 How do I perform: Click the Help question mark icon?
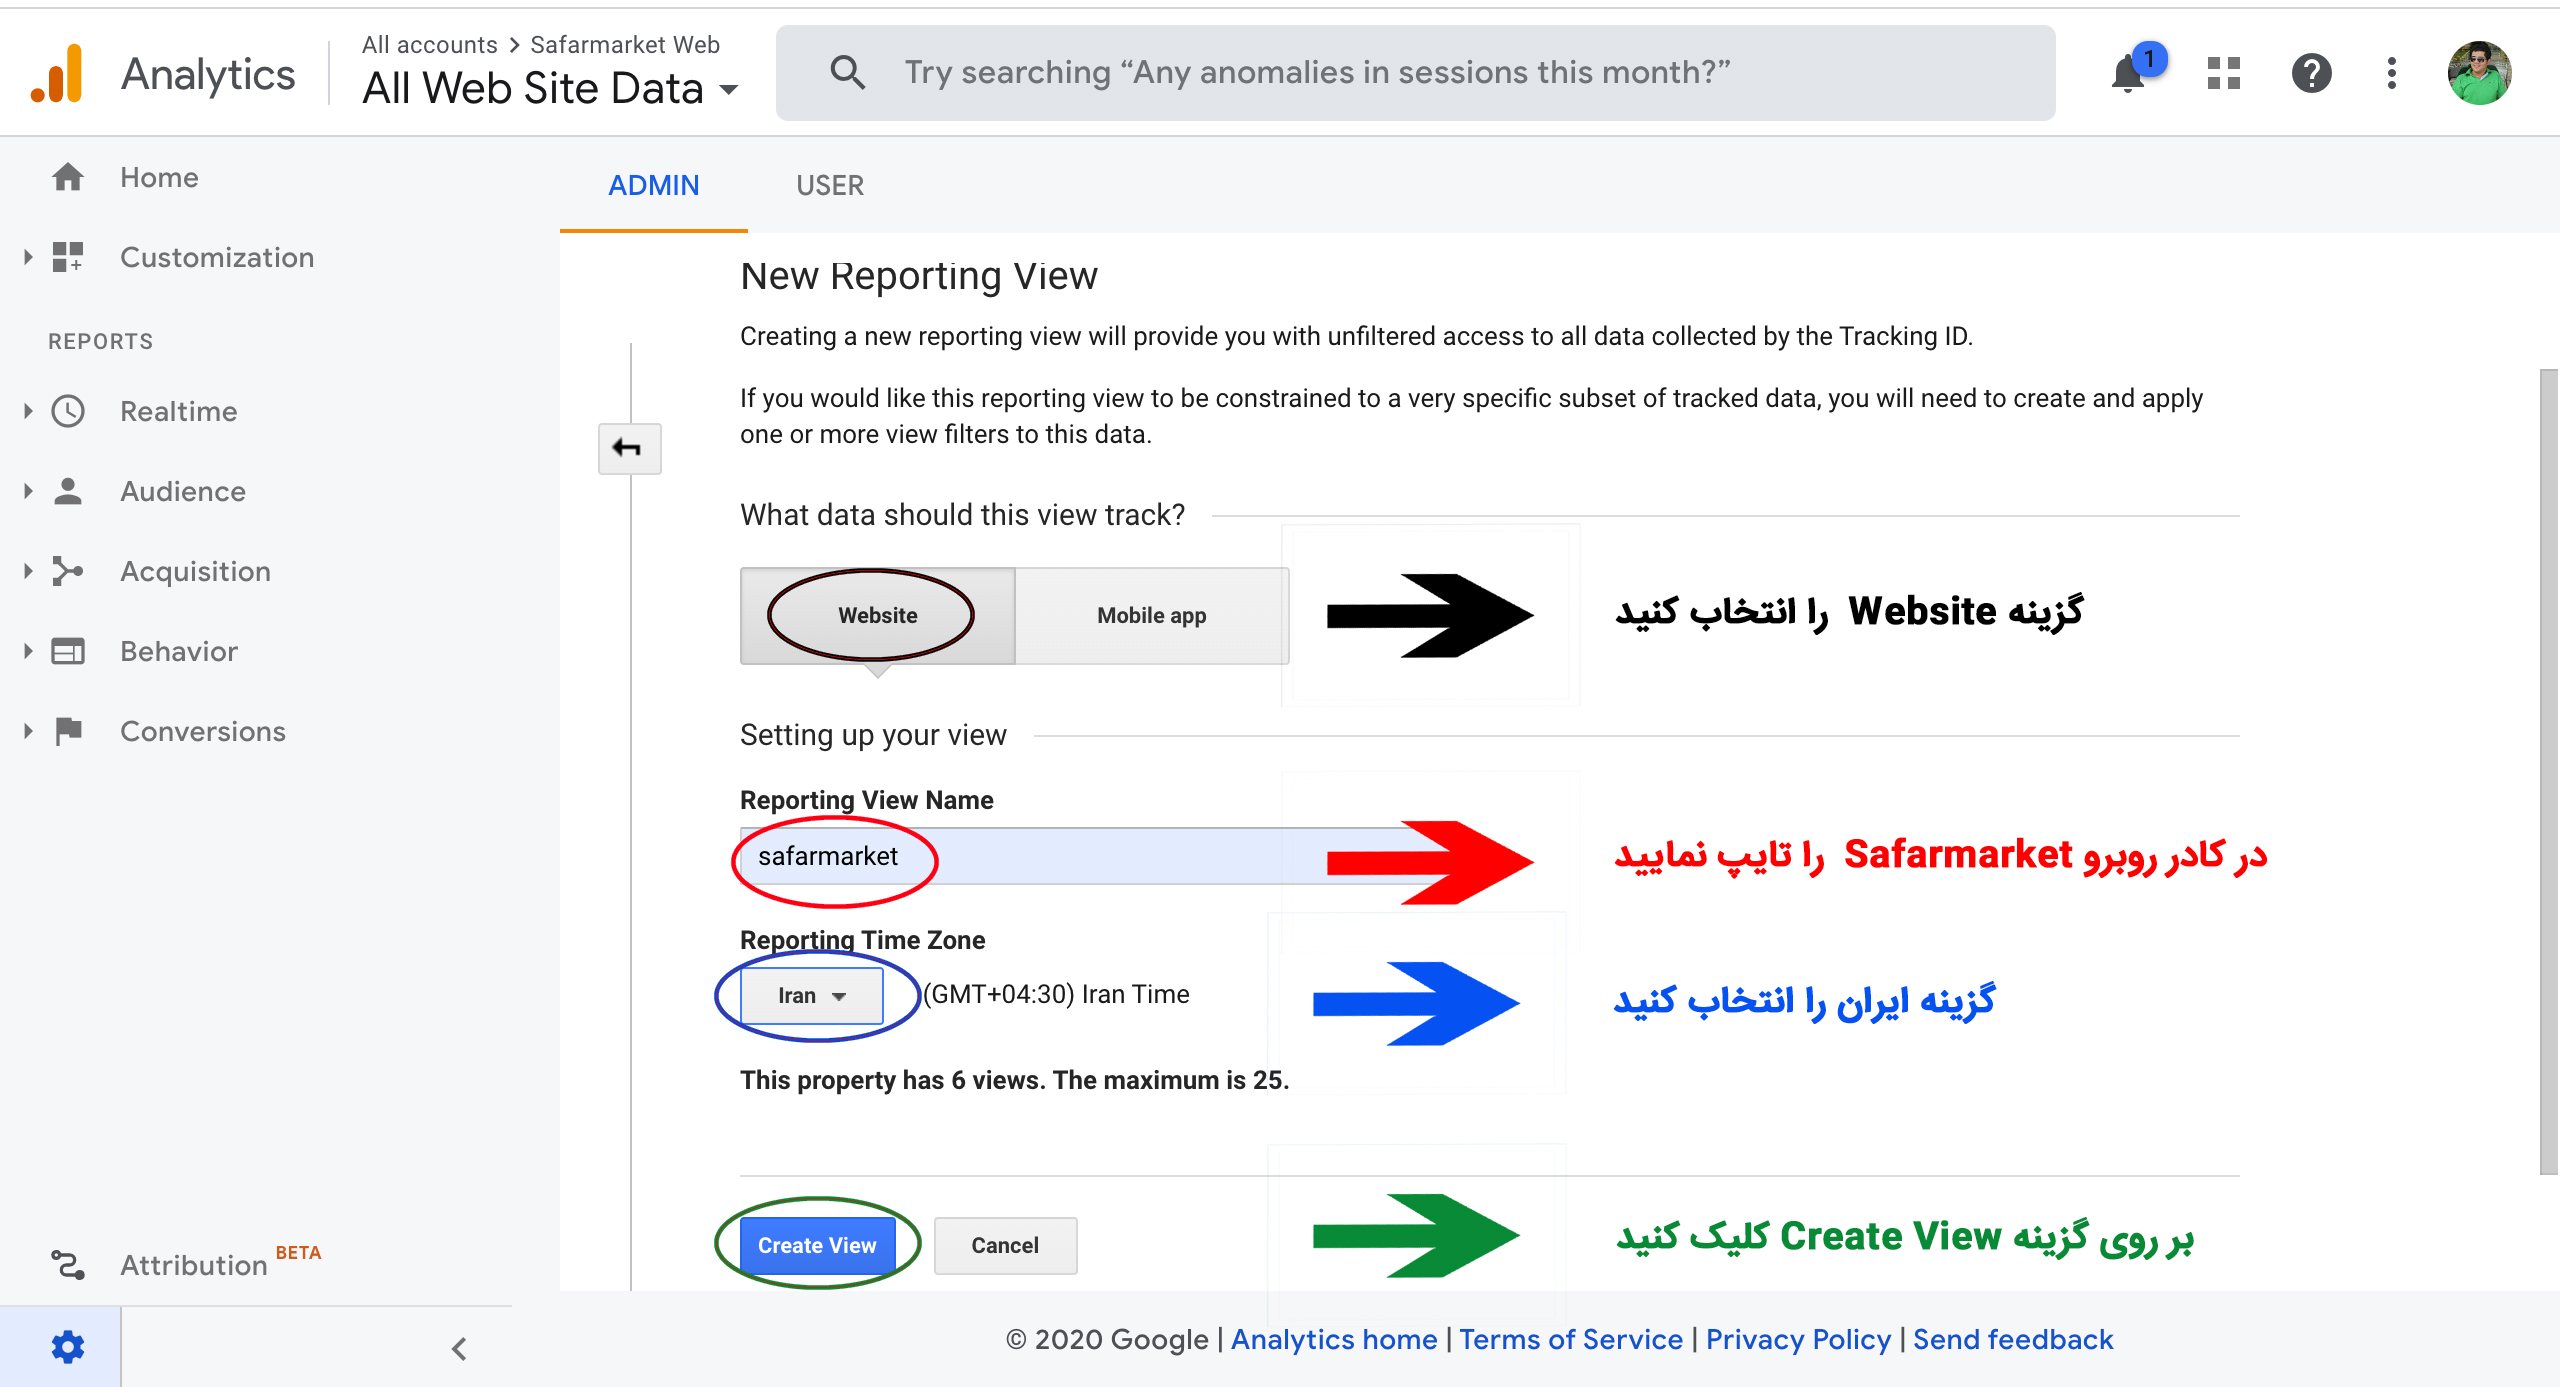coord(2307,68)
